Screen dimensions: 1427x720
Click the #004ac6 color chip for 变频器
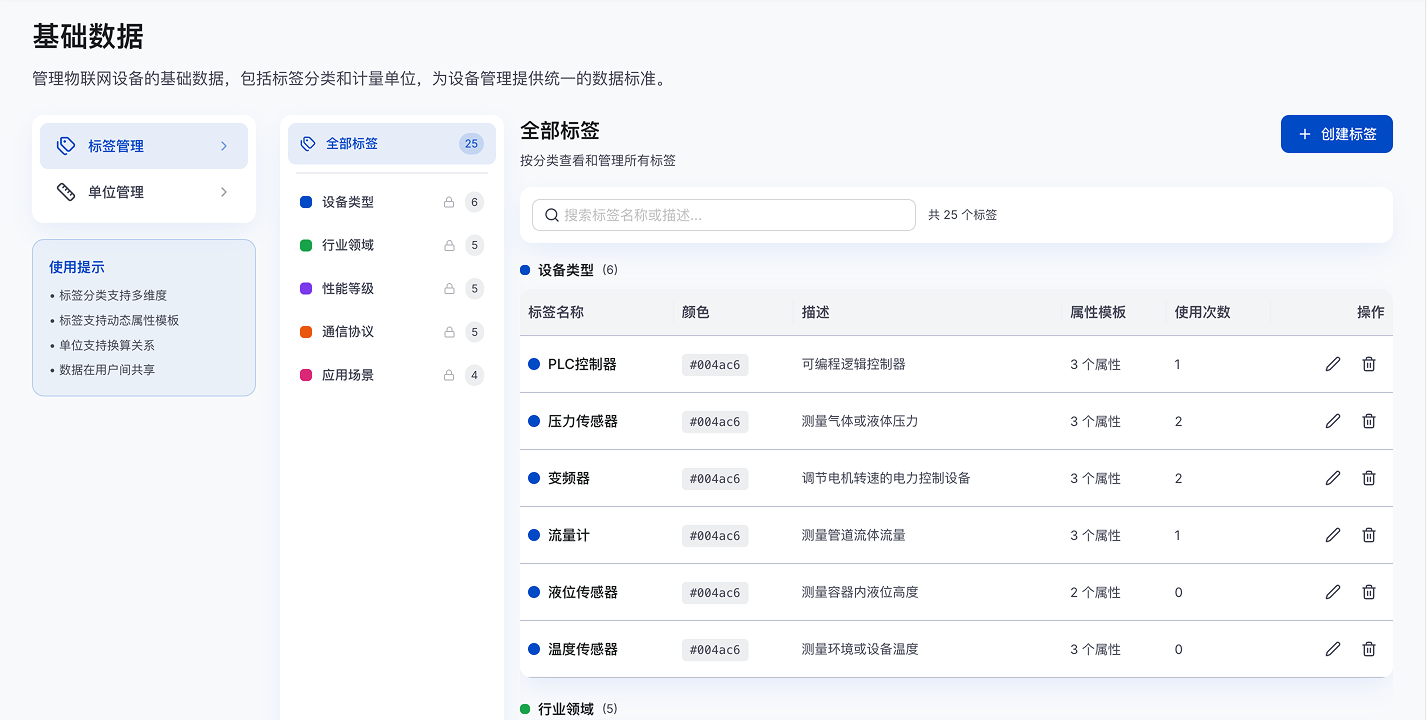(715, 479)
